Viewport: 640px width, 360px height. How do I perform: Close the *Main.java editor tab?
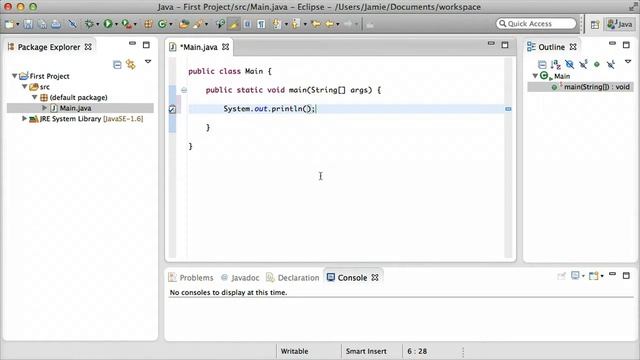[225, 47]
